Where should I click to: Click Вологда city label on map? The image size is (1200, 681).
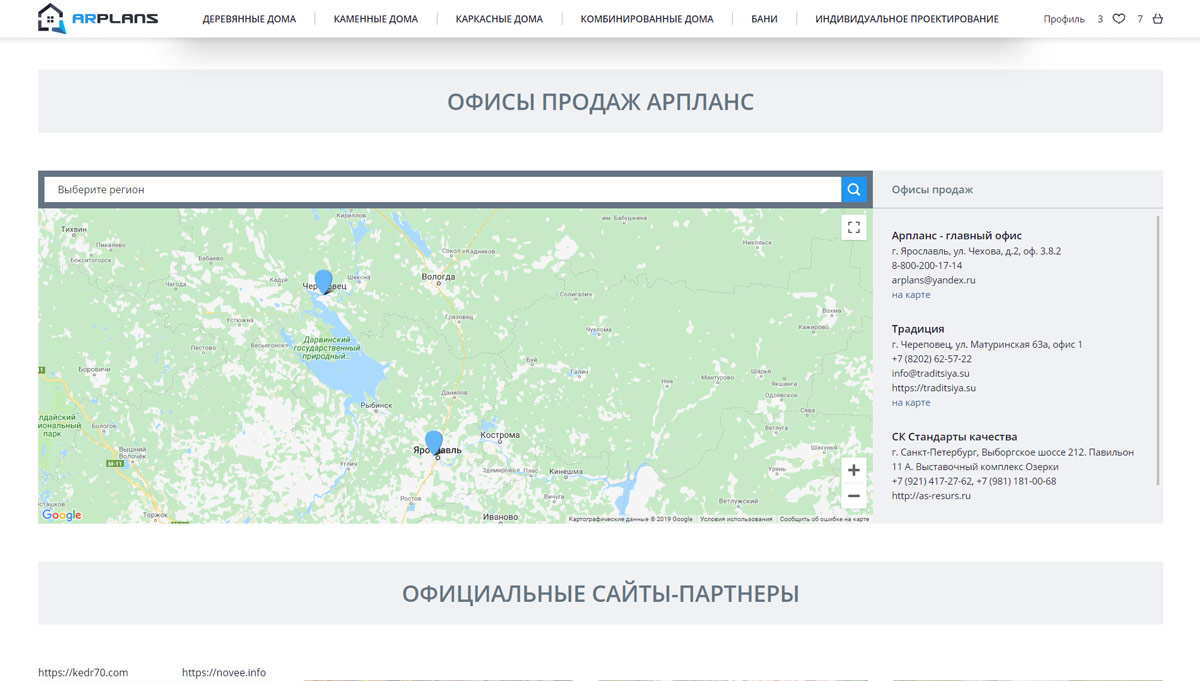click(438, 277)
